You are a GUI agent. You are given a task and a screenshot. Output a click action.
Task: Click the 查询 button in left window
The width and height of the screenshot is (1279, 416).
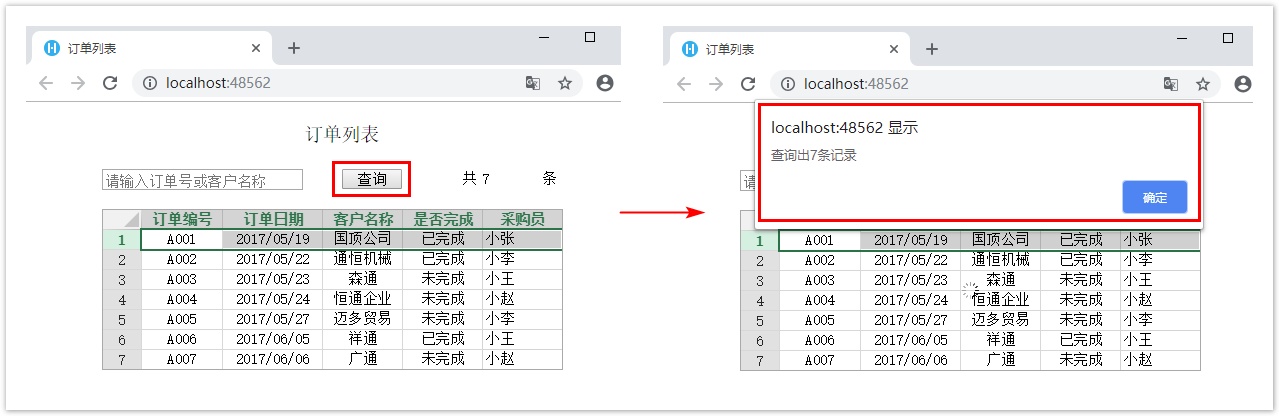[372, 179]
